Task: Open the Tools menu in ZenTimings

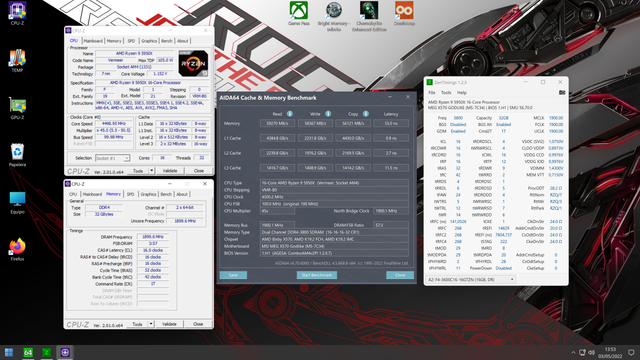Action: coord(446,93)
